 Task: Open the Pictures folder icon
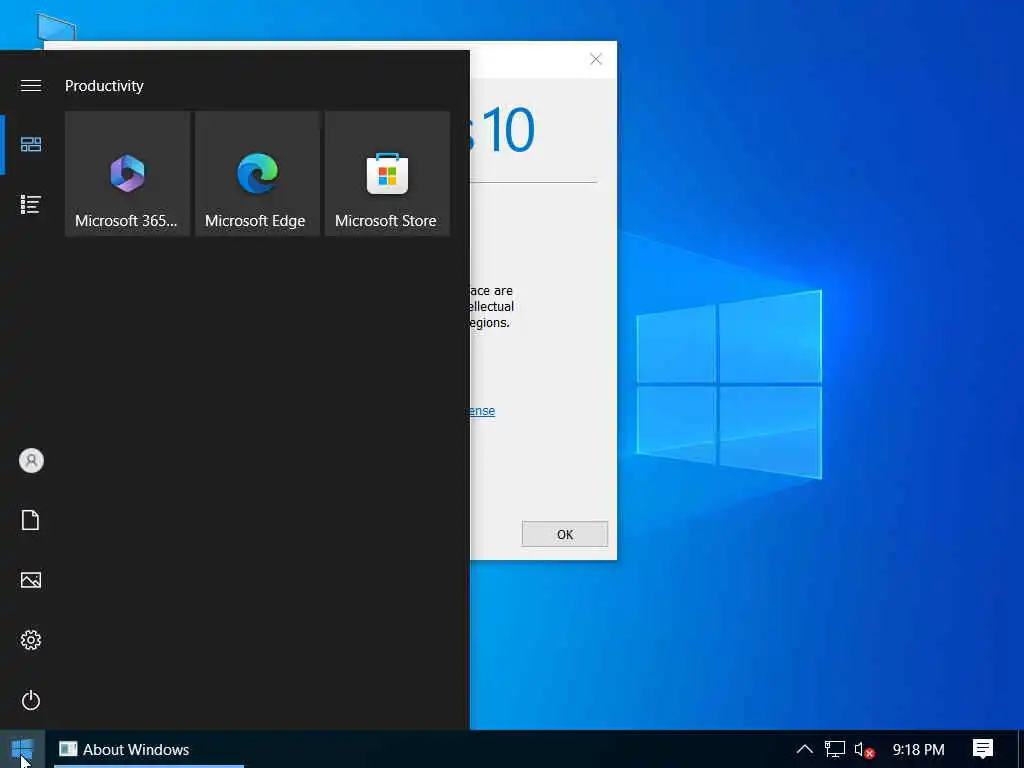31,580
